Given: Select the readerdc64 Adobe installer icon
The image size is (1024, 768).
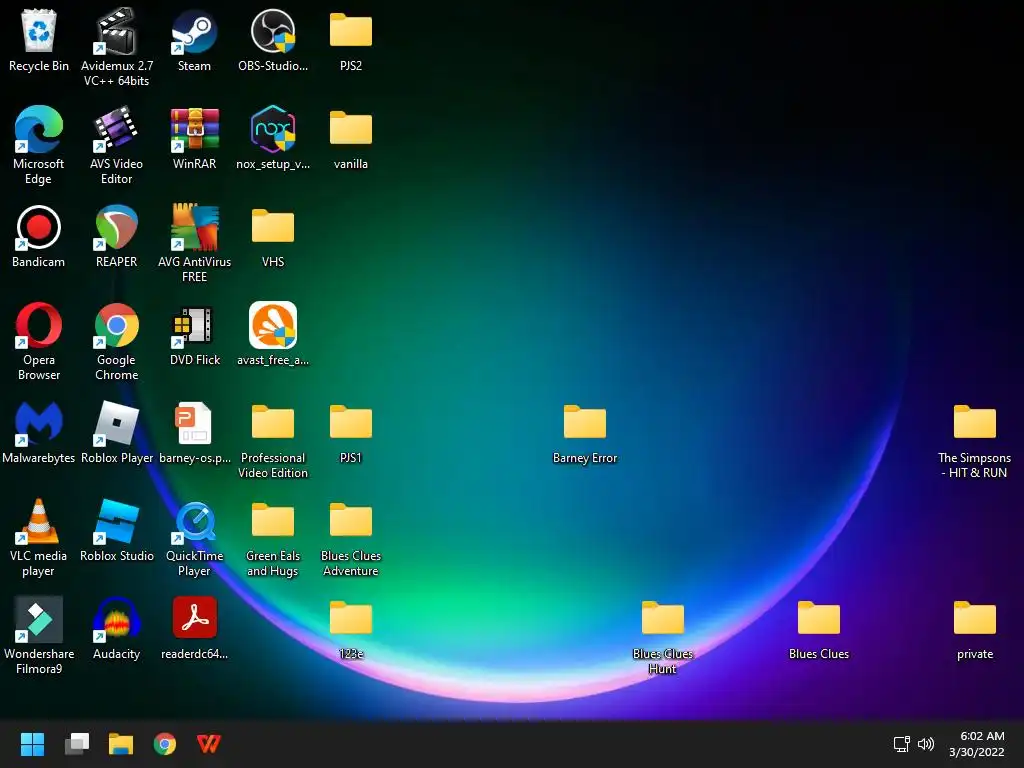Looking at the screenshot, I should pos(194,618).
